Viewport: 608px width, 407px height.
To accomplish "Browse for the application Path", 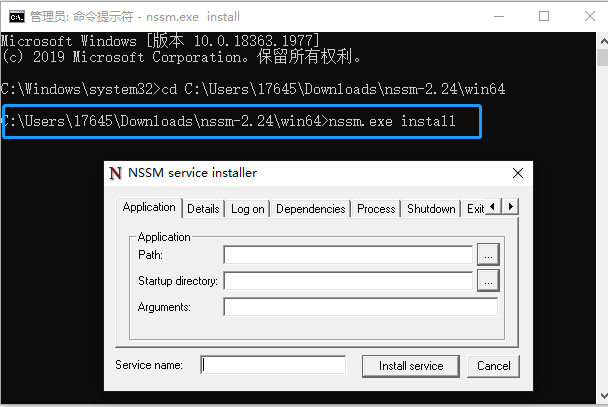I will pyautogui.click(x=488, y=255).
